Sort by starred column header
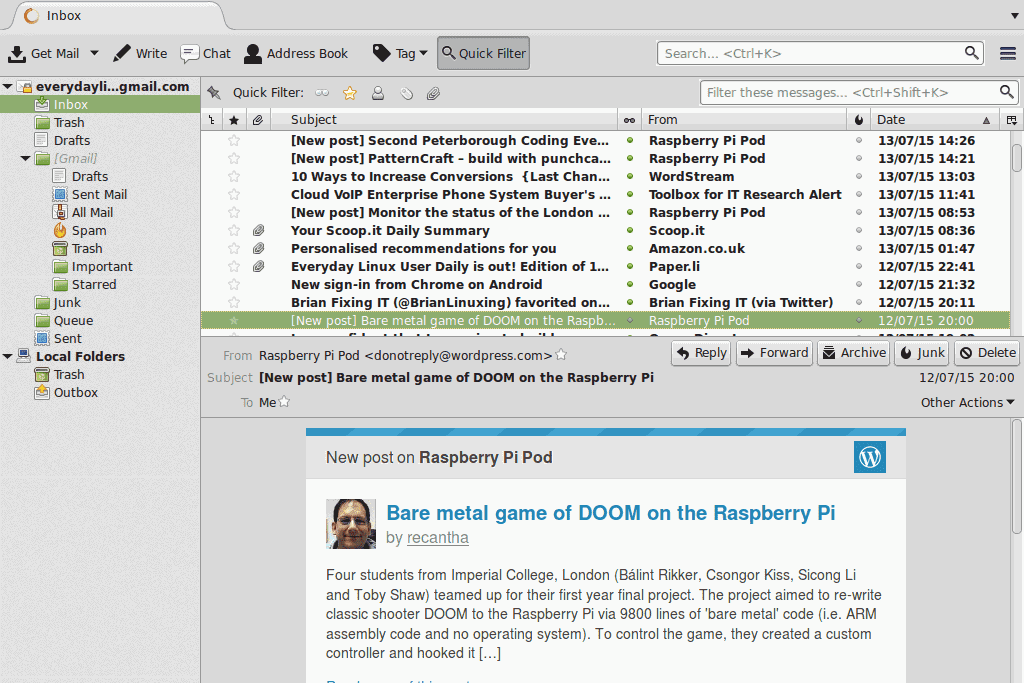 pos(234,119)
